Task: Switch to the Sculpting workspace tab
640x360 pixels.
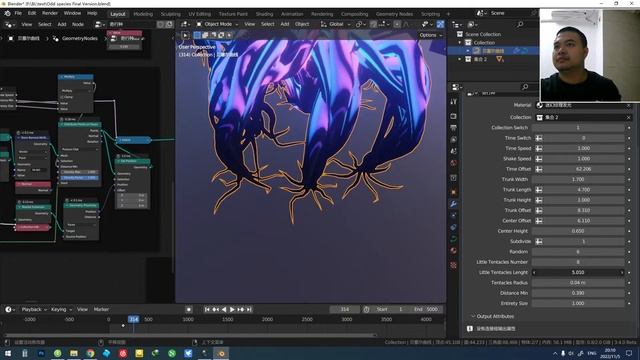Action: pos(171,14)
